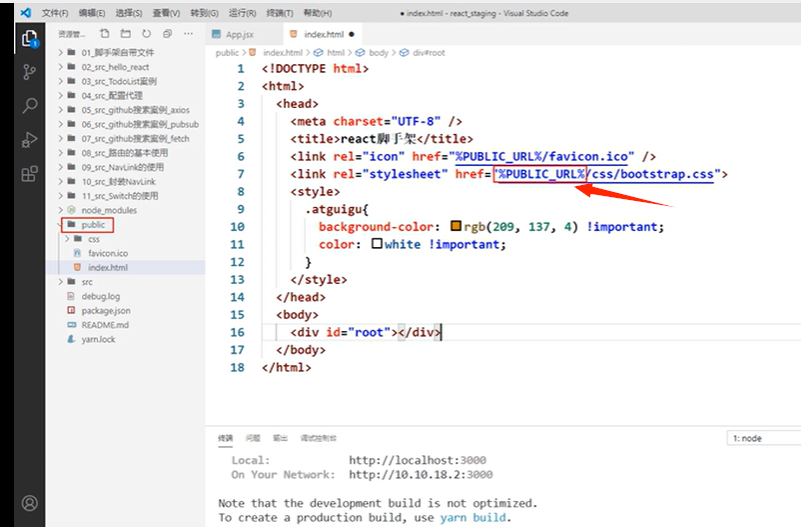This screenshot has width=801, height=527.
Task: Open the Accounts icon in activity bar
Action: pyautogui.click(x=30, y=503)
